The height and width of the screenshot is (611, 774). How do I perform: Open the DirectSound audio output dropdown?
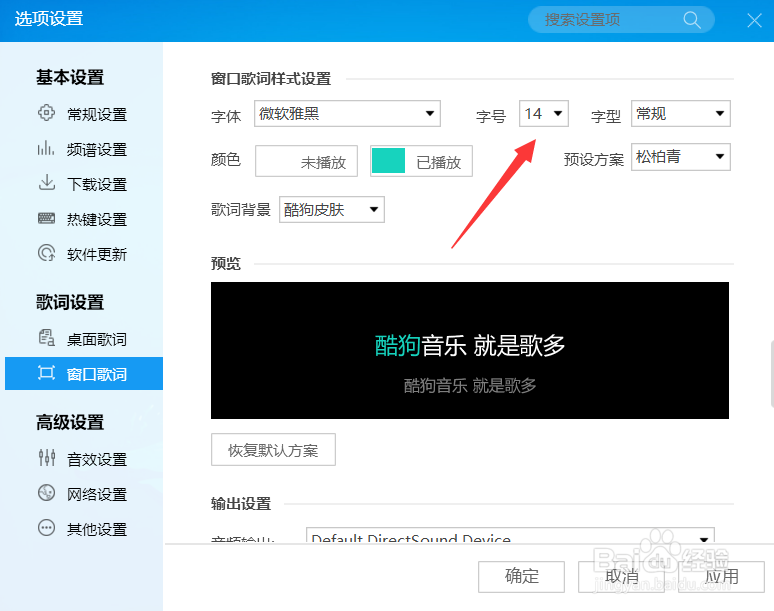click(x=510, y=535)
